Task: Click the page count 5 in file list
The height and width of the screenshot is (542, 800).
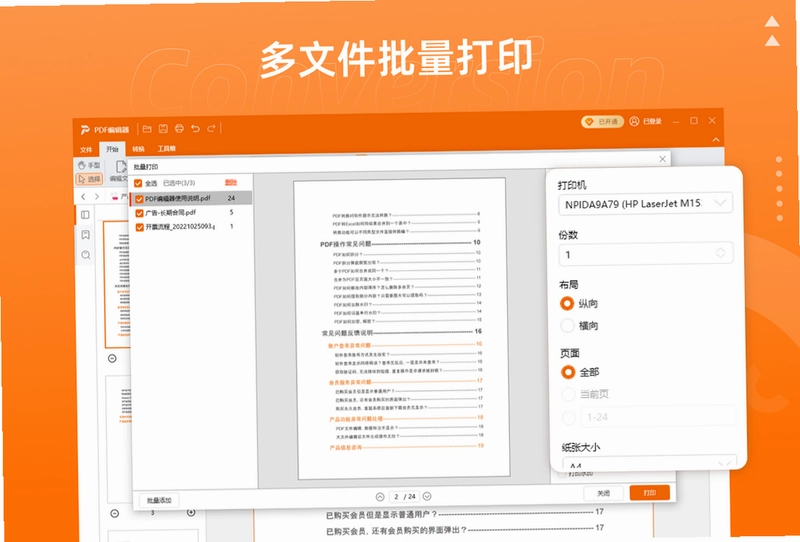Action: [x=231, y=212]
